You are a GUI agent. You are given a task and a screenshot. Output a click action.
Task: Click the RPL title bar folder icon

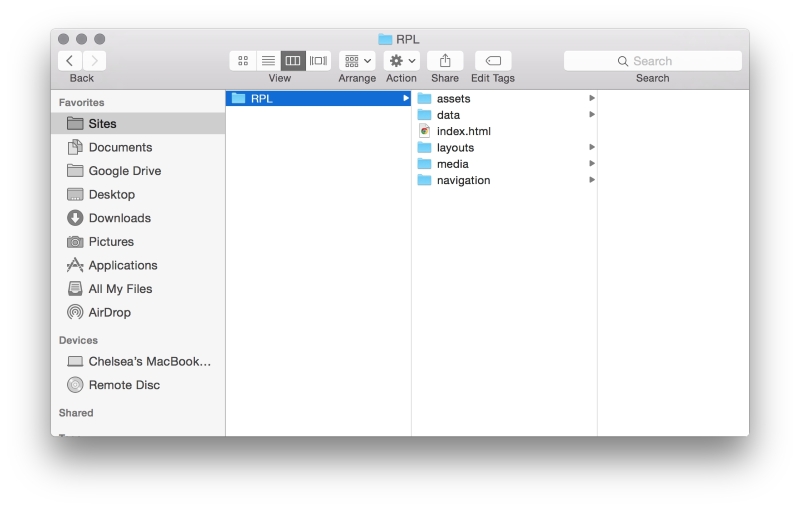tap(385, 39)
